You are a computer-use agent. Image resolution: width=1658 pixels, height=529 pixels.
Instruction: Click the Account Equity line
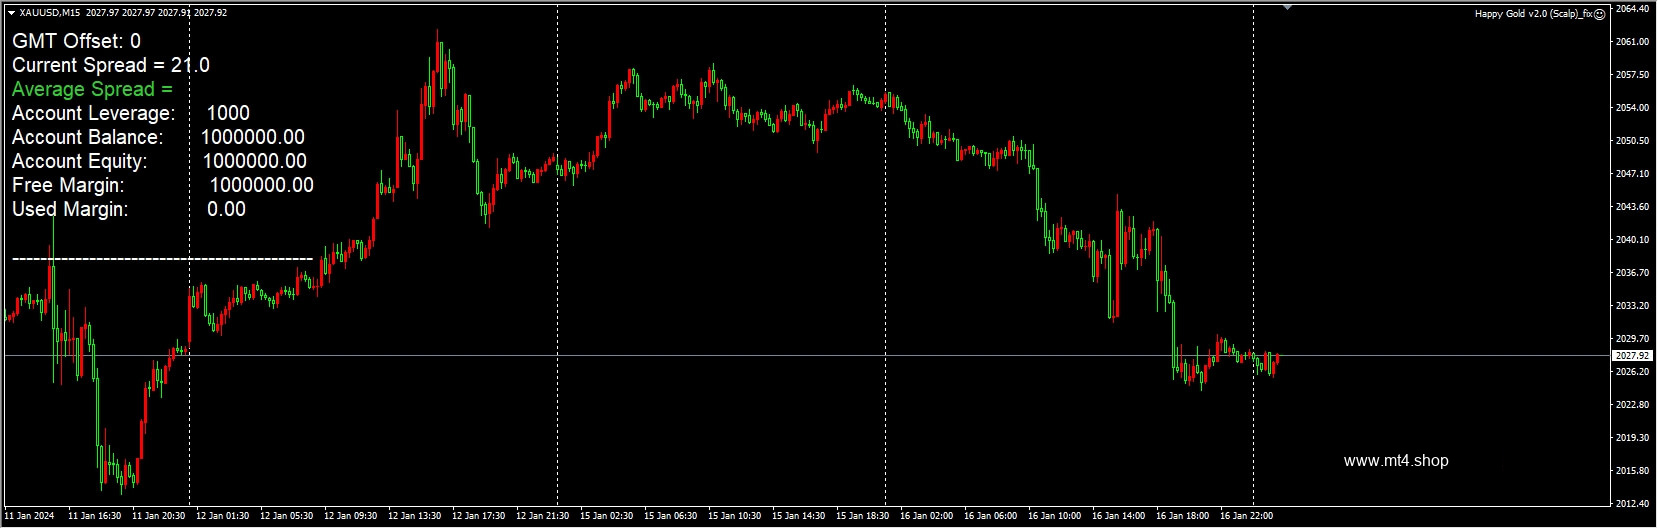(159, 161)
